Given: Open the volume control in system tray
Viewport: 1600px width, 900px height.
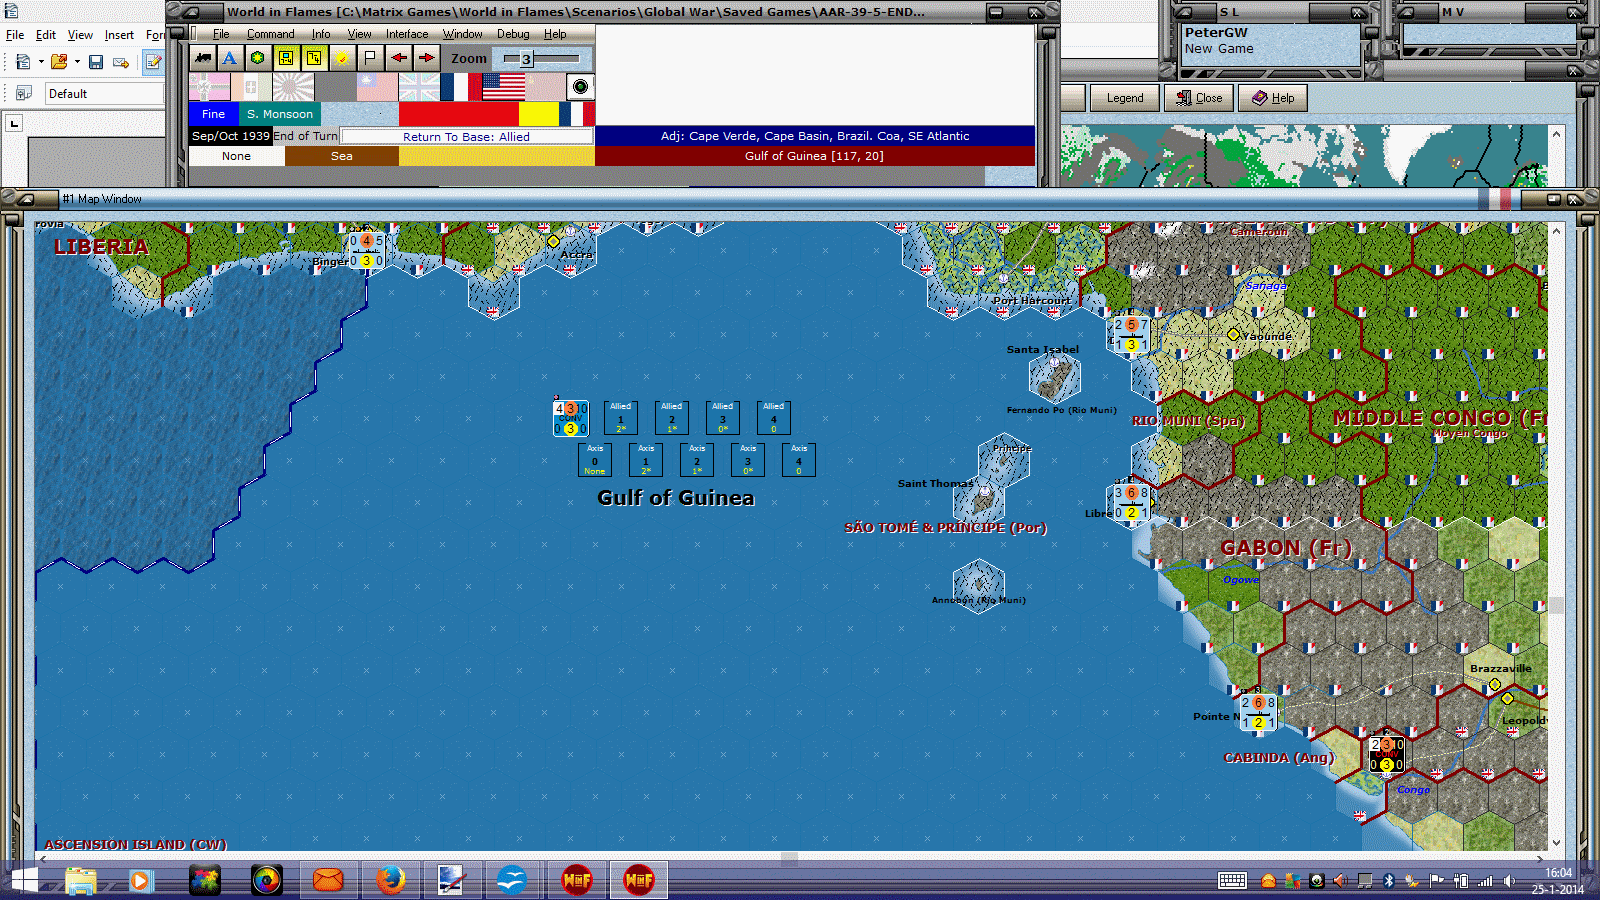Looking at the screenshot, I should point(1509,881).
